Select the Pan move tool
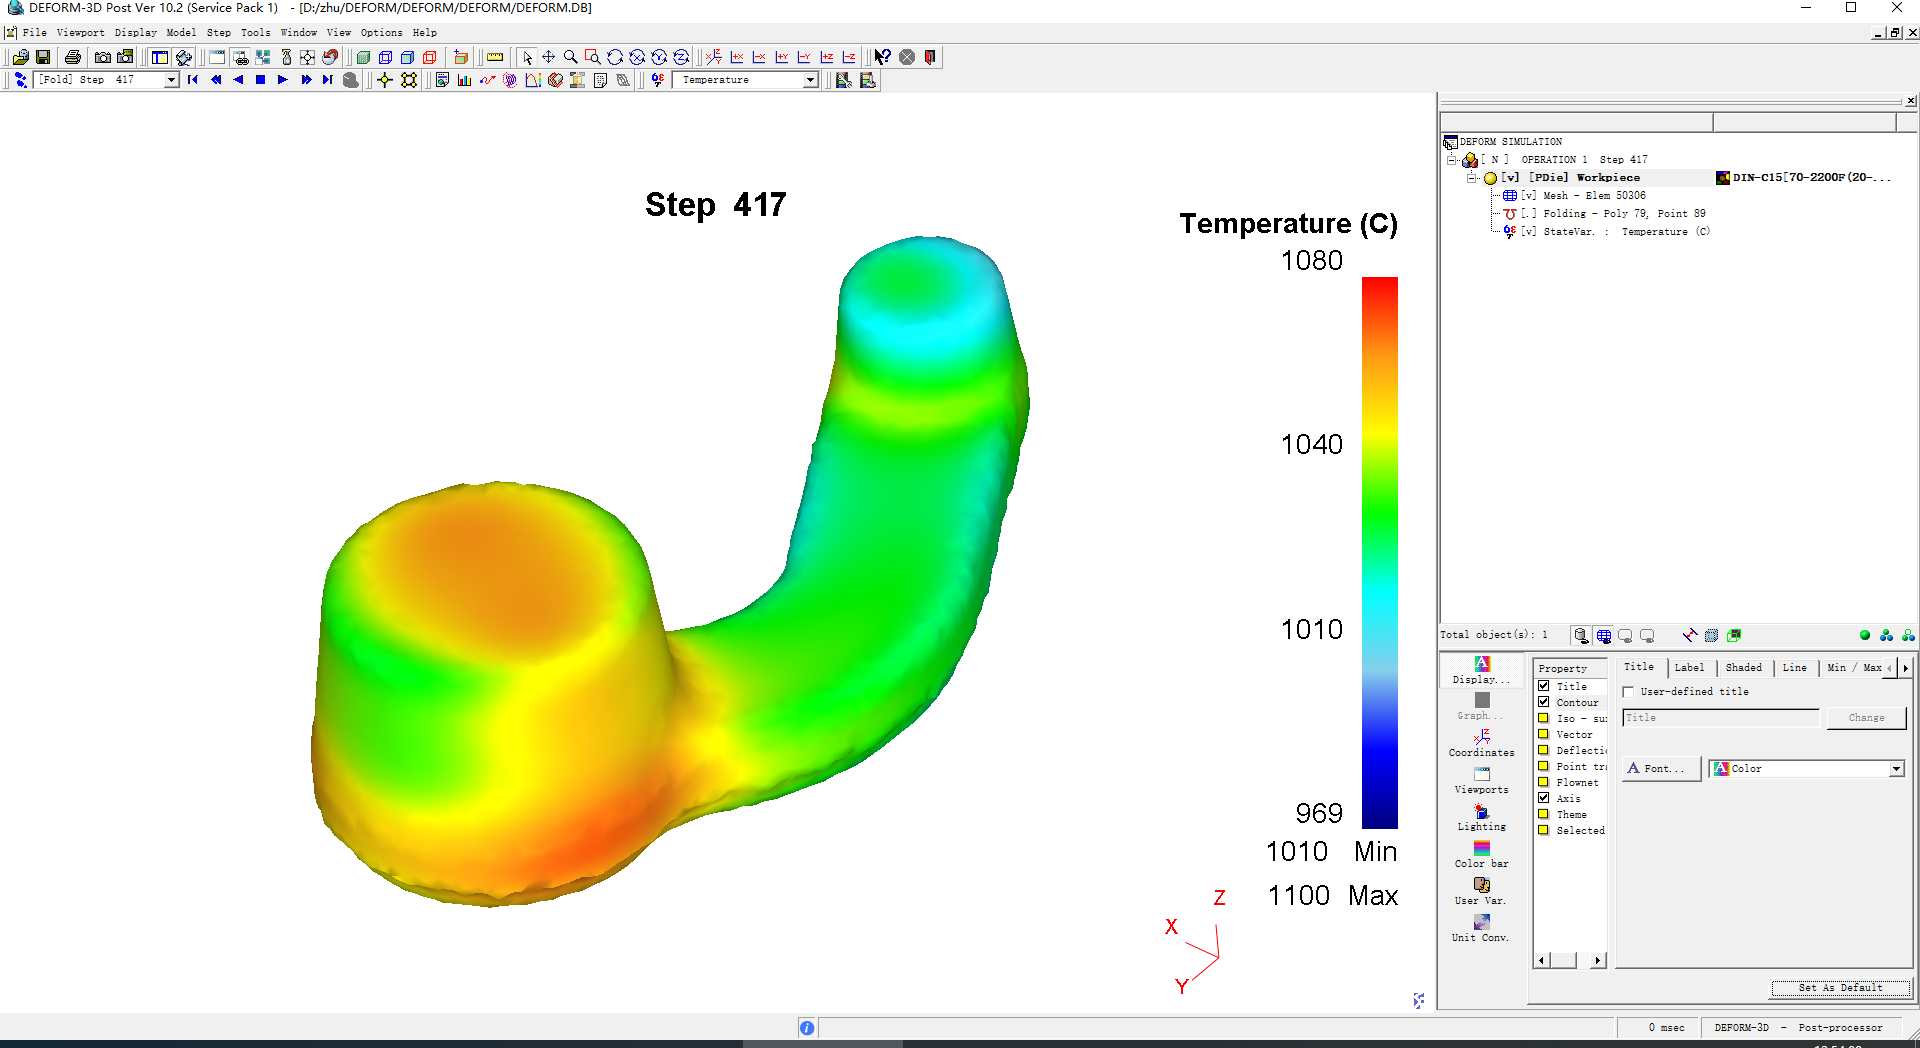This screenshot has width=1920, height=1048. point(548,57)
